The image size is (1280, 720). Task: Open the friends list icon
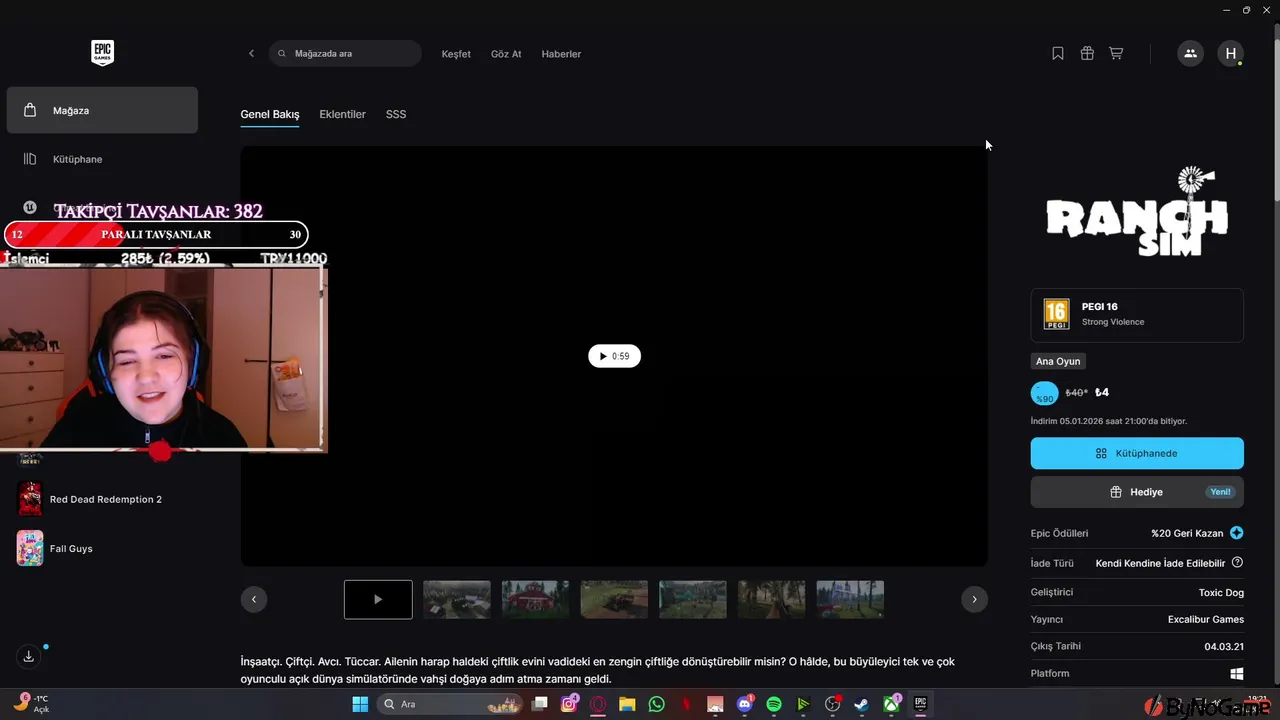[x=1190, y=54]
